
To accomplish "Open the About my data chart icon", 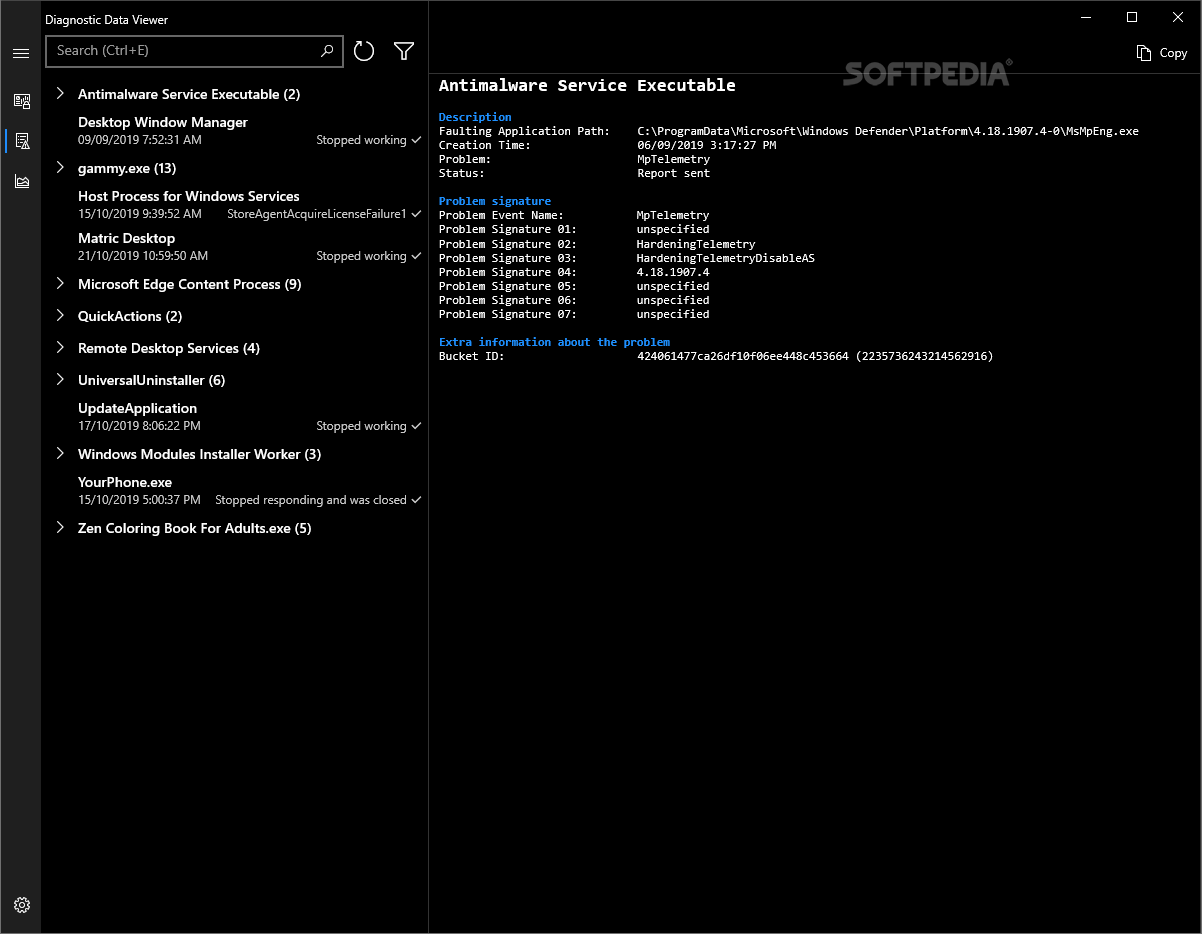I will coord(21,181).
